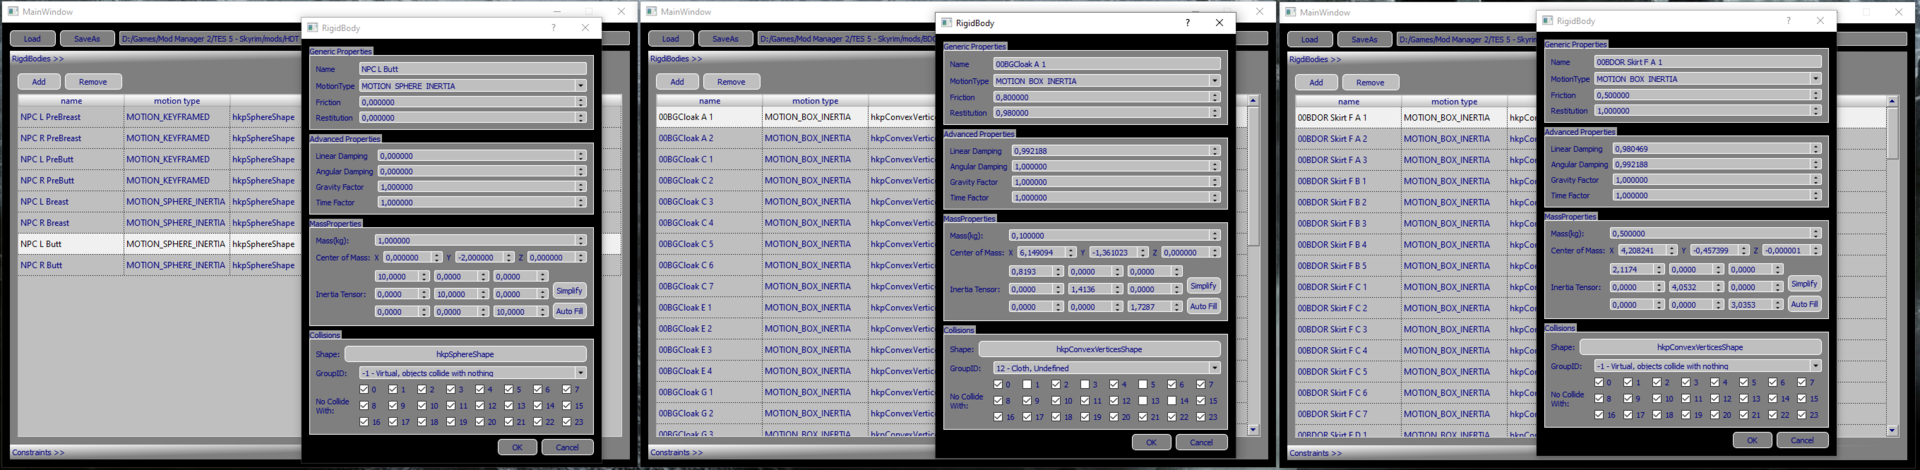Open MotionType dropdown in 00BGCloak A 1 dialog

(x=1107, y=81)
